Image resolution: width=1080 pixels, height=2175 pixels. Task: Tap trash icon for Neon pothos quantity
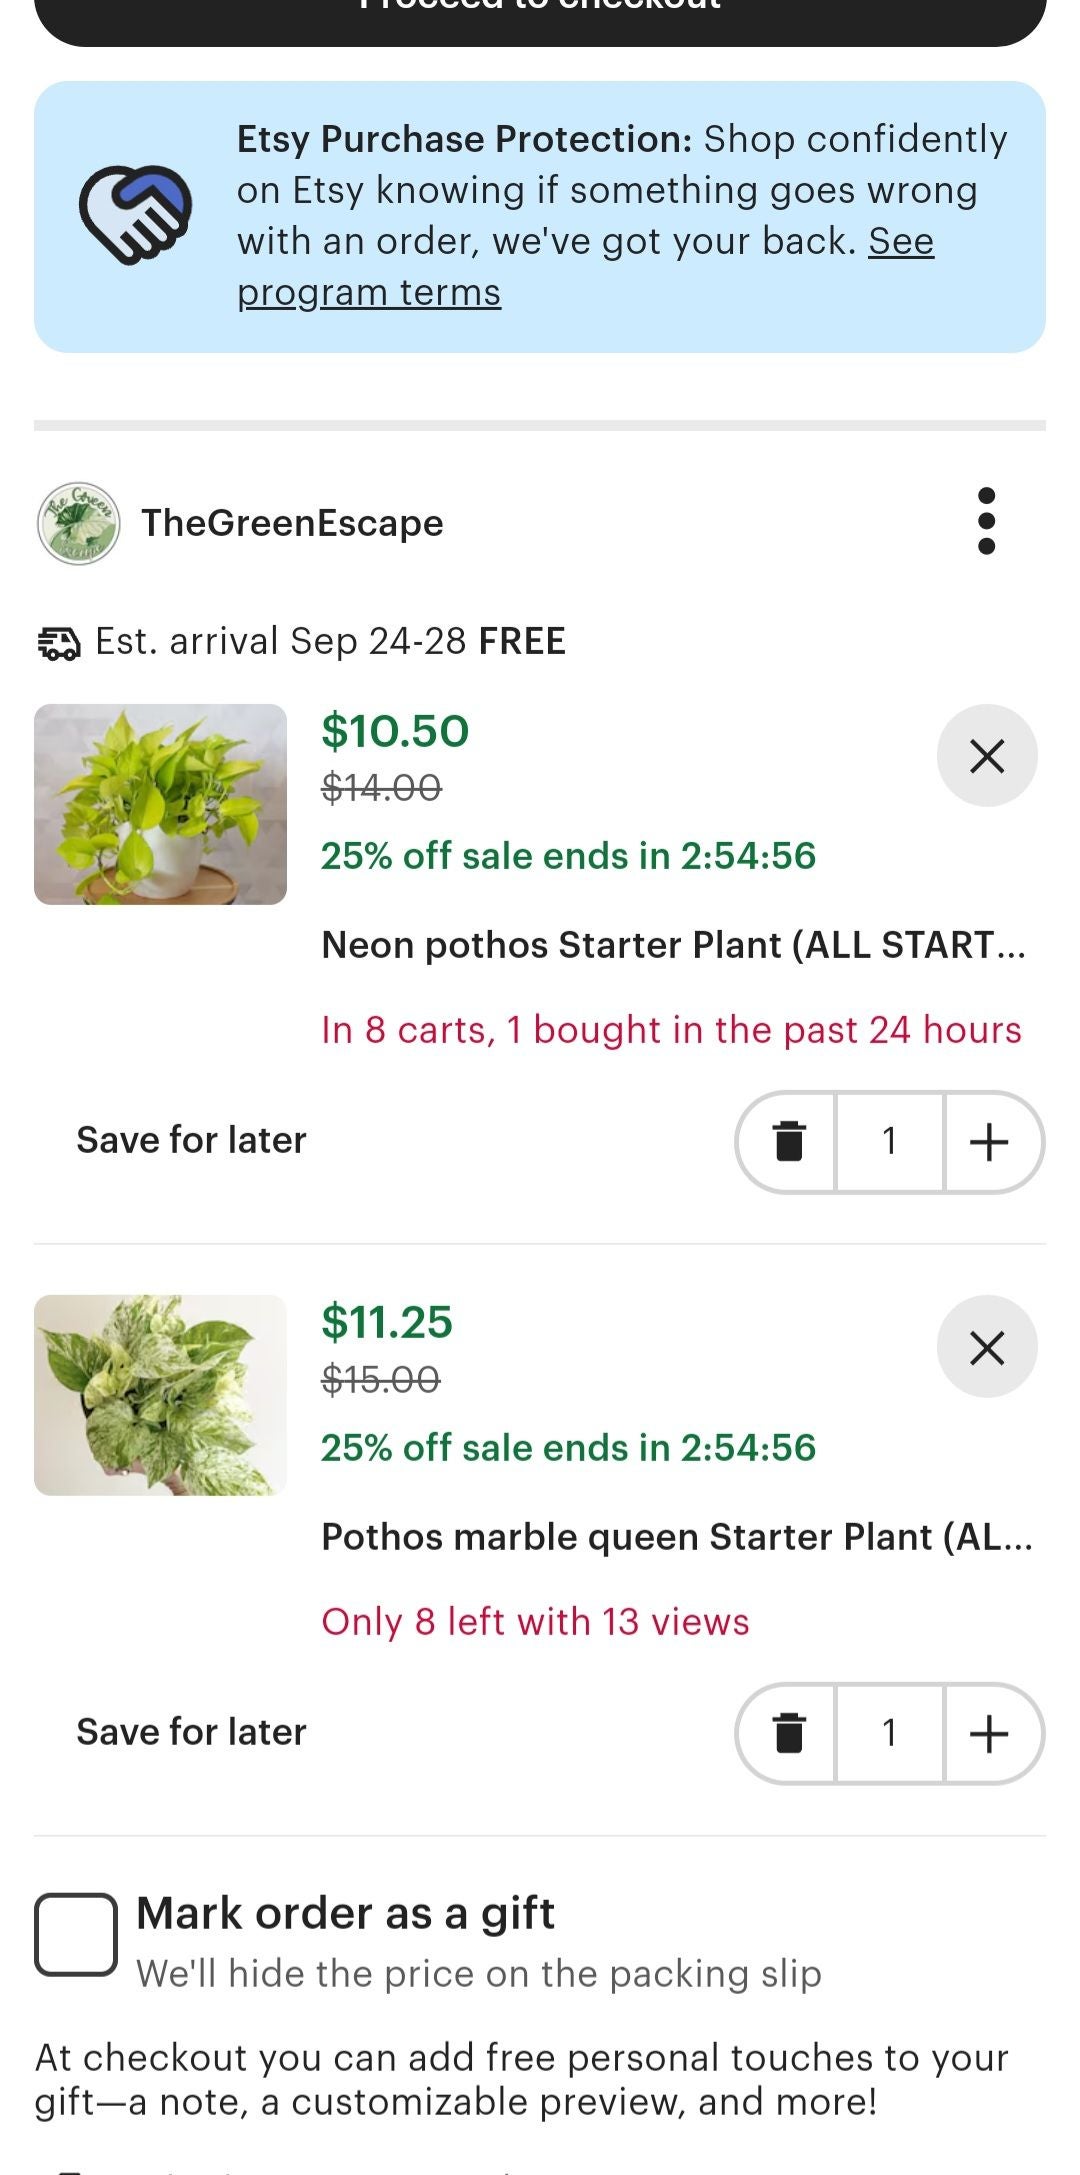click(789, 1141)
